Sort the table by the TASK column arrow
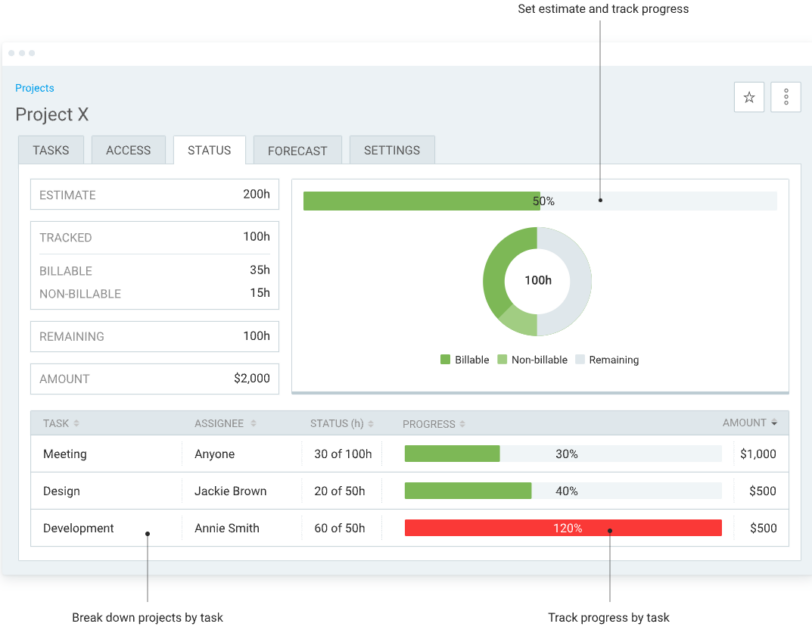 point(78,423)
